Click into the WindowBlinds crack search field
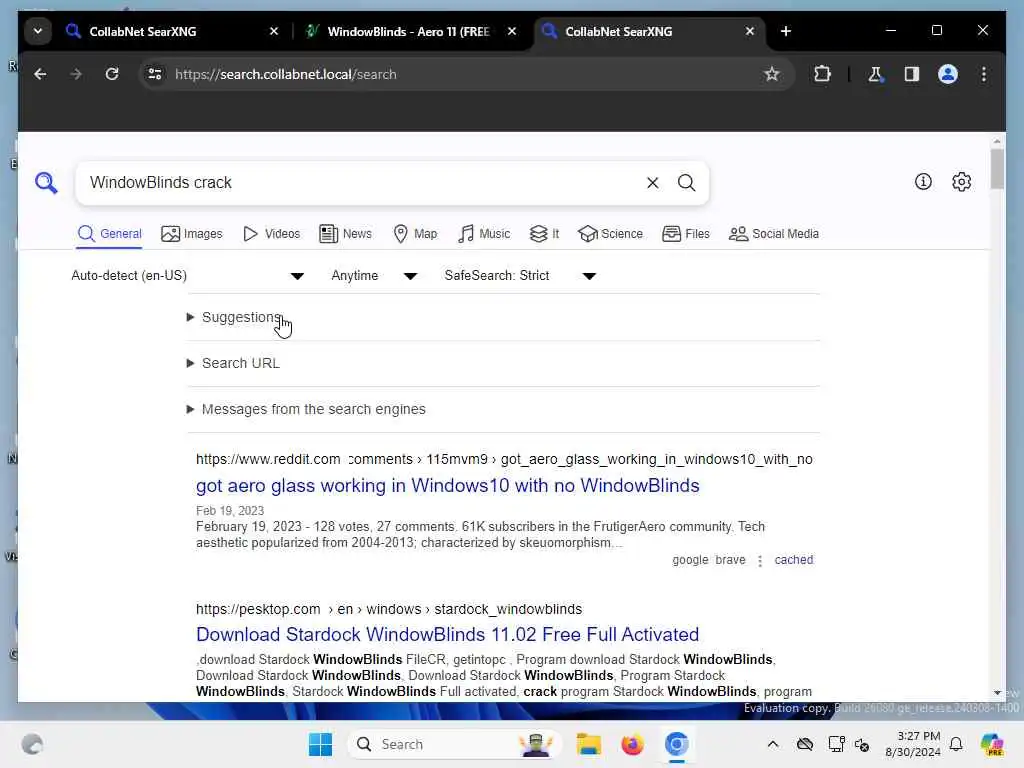Viewport: 1024px width, 768px height. [362, 183]
